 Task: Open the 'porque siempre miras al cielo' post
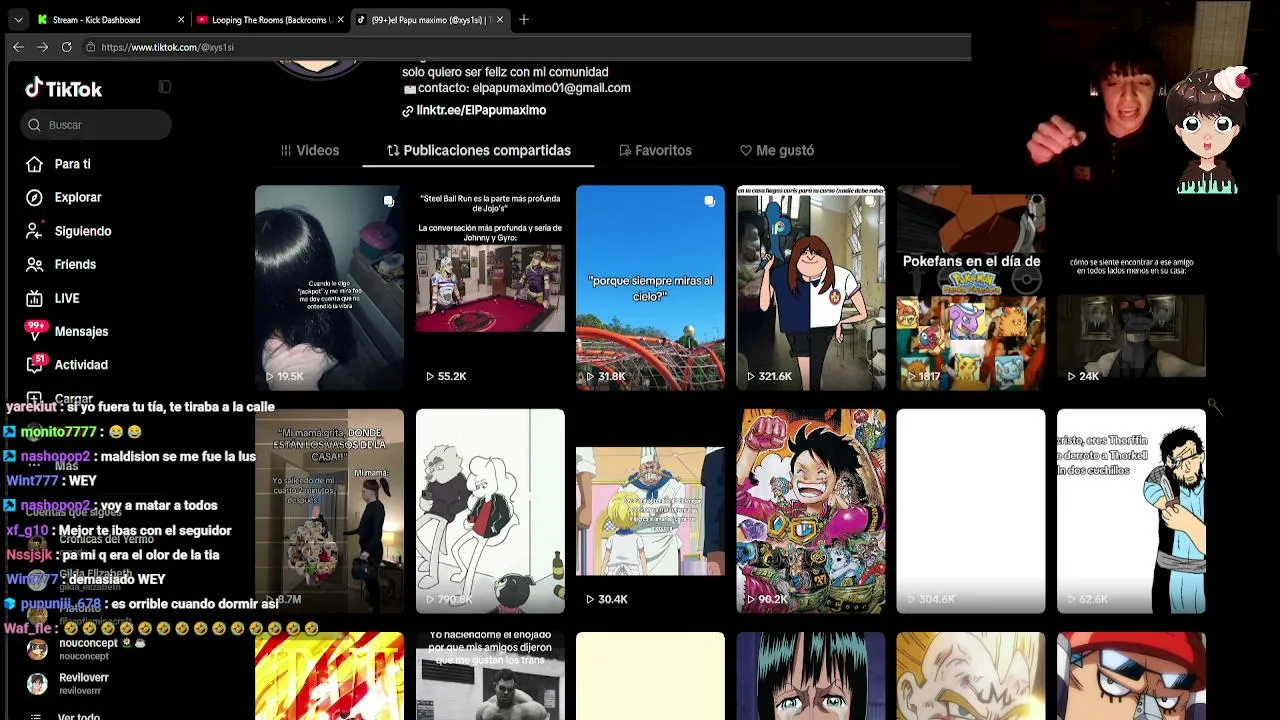650,288
